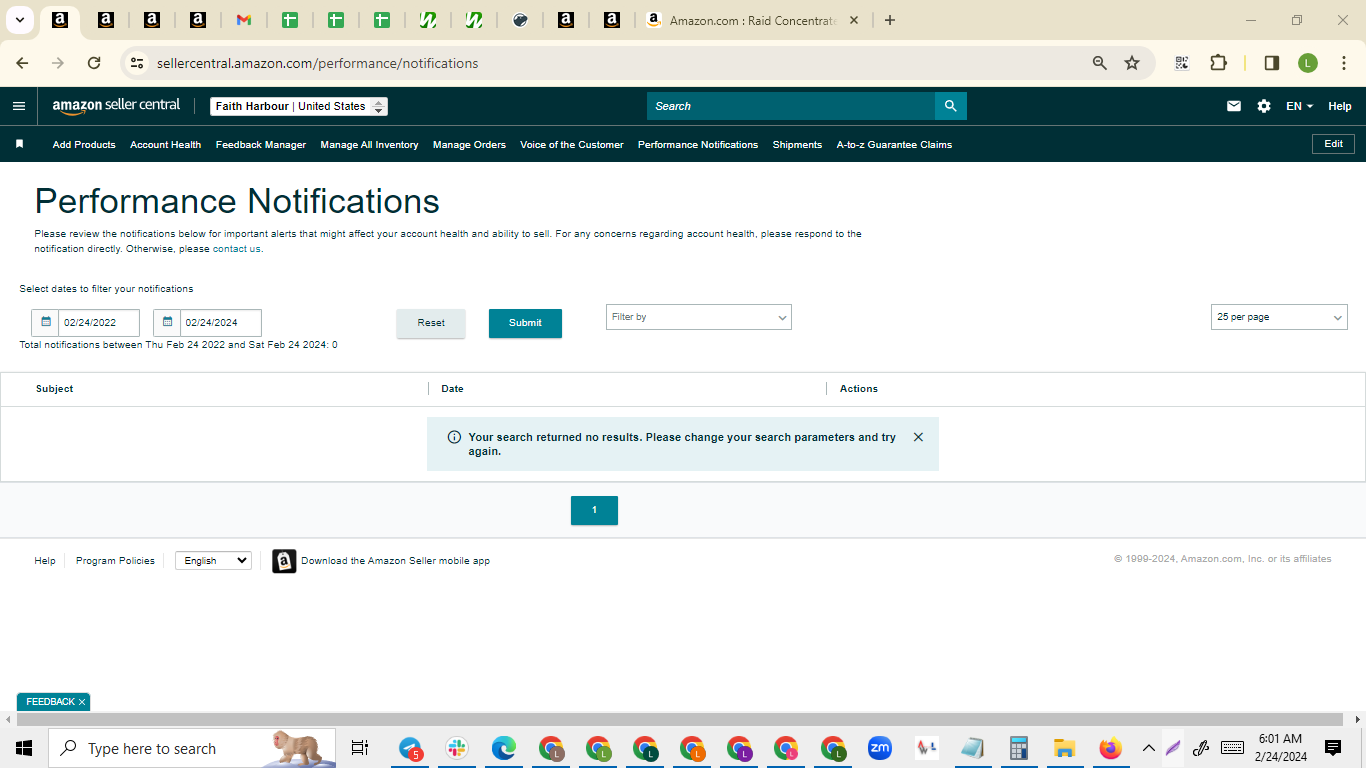Open the Chrome three-dot menu
Viewport: 1366px width, 768px height.
1344,63
